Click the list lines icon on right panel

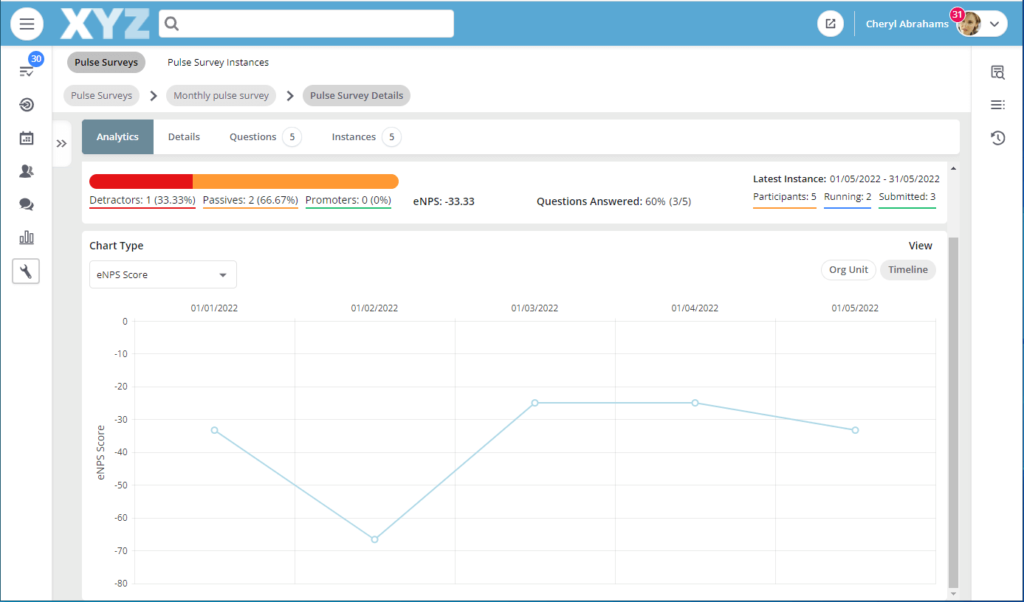coord(997,104)
